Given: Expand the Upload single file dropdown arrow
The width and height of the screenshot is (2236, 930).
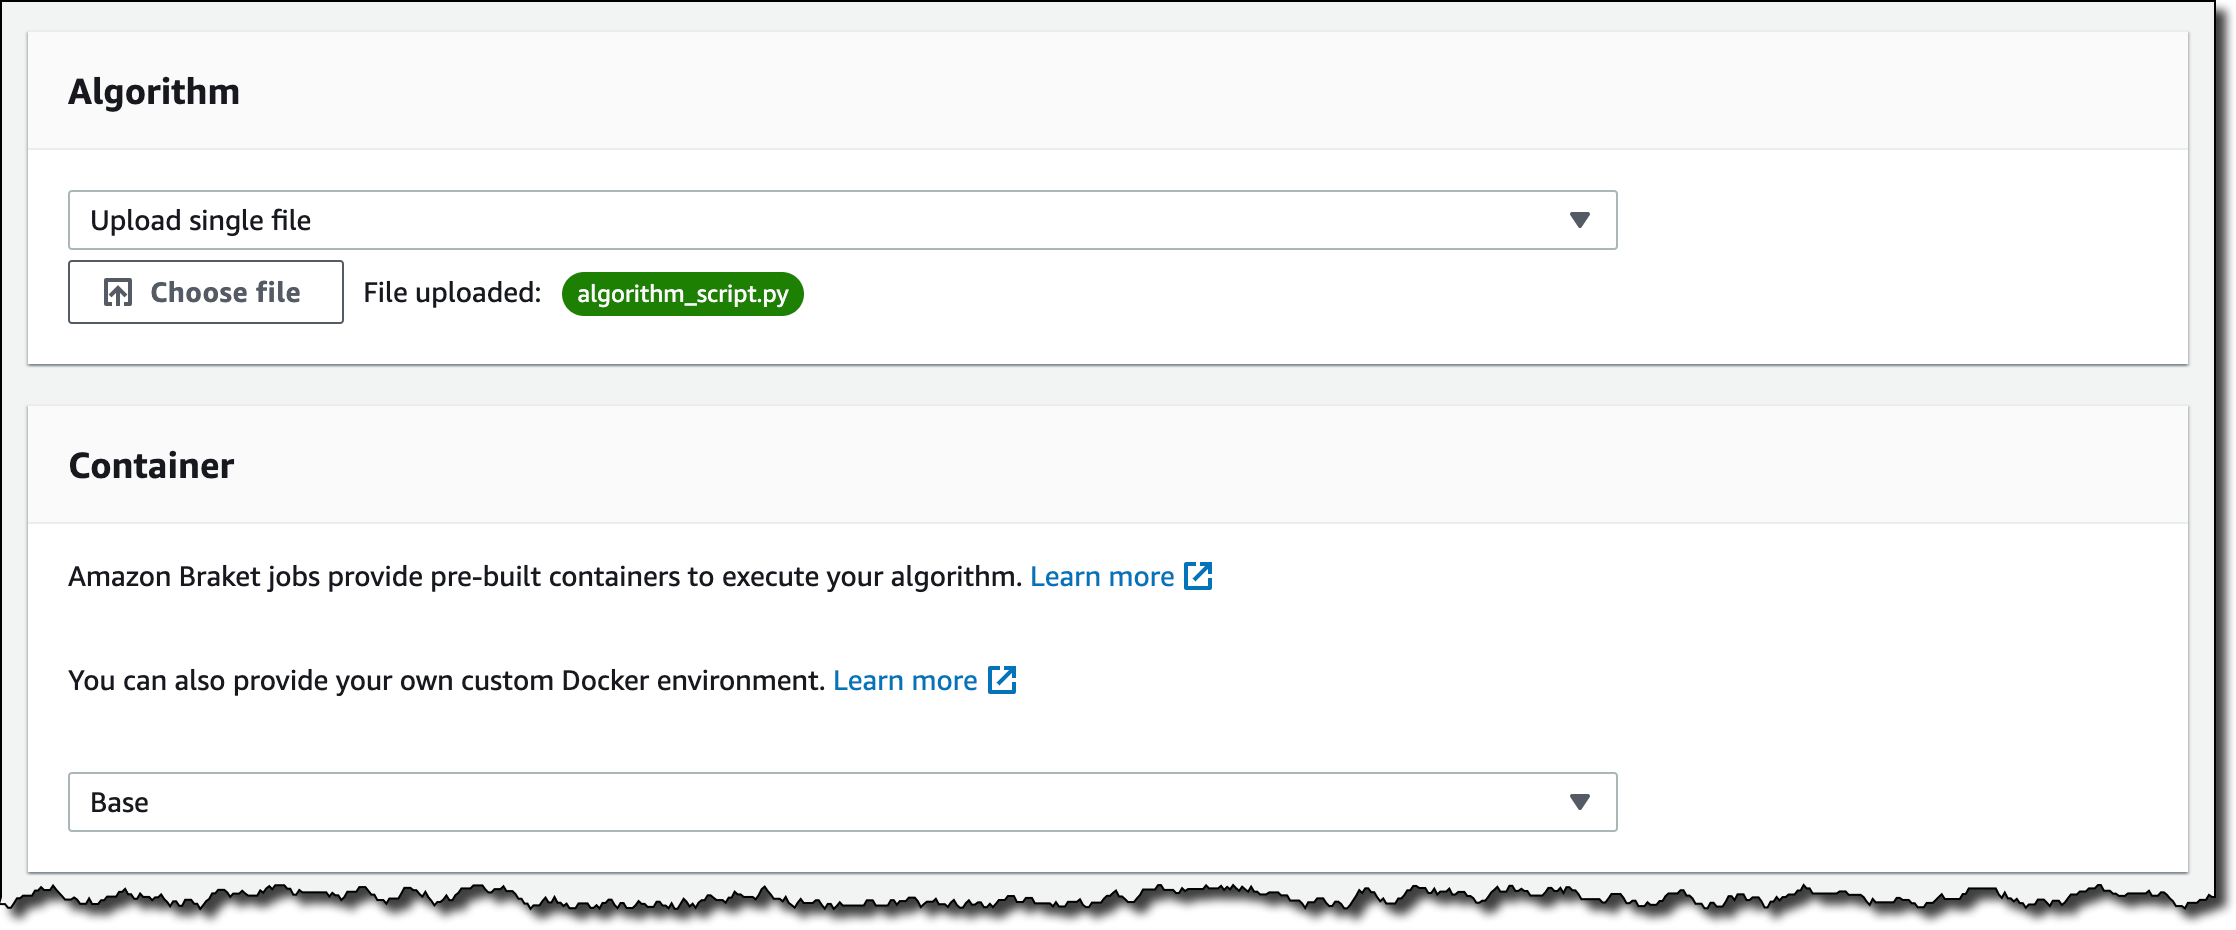Looking at the screenshot, I should 1579,220.
